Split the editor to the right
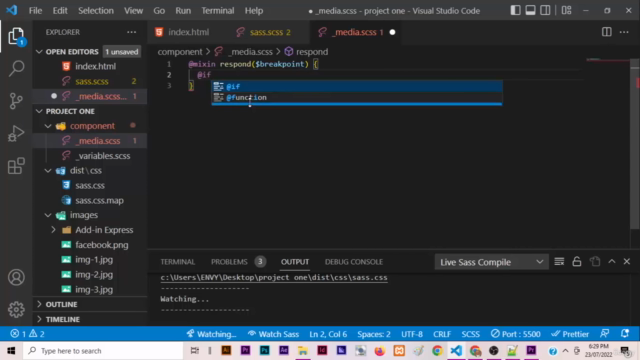Screen dimensions: 640x360 tap(607, 32)
